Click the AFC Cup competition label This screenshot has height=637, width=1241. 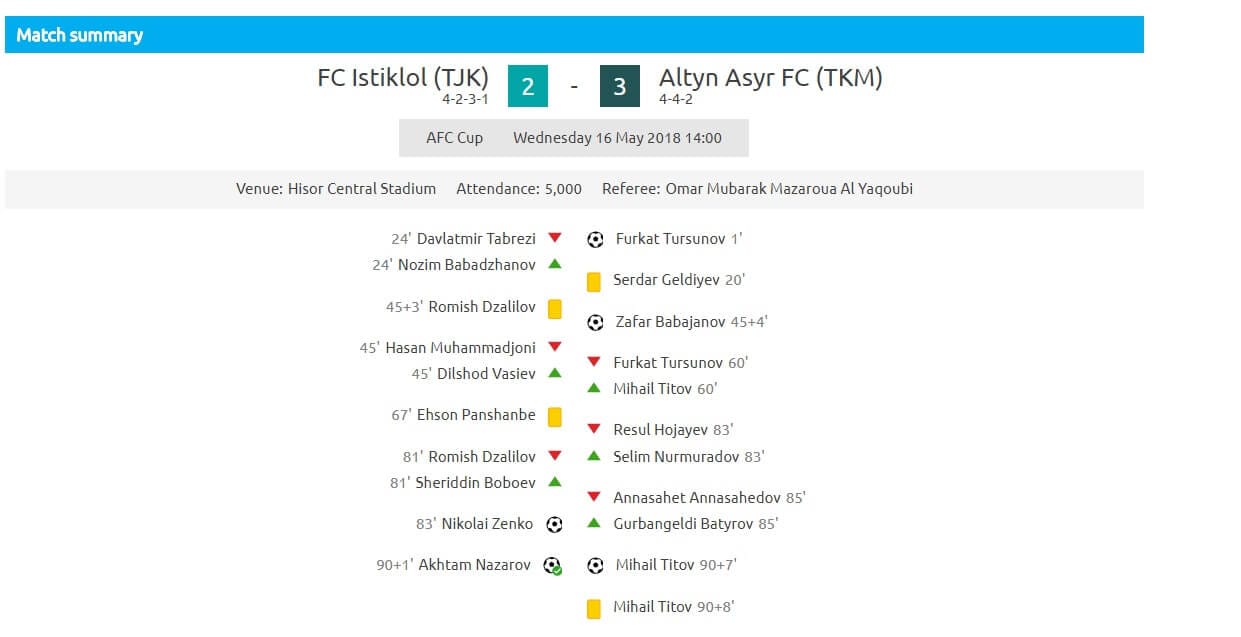pos(455,138)
